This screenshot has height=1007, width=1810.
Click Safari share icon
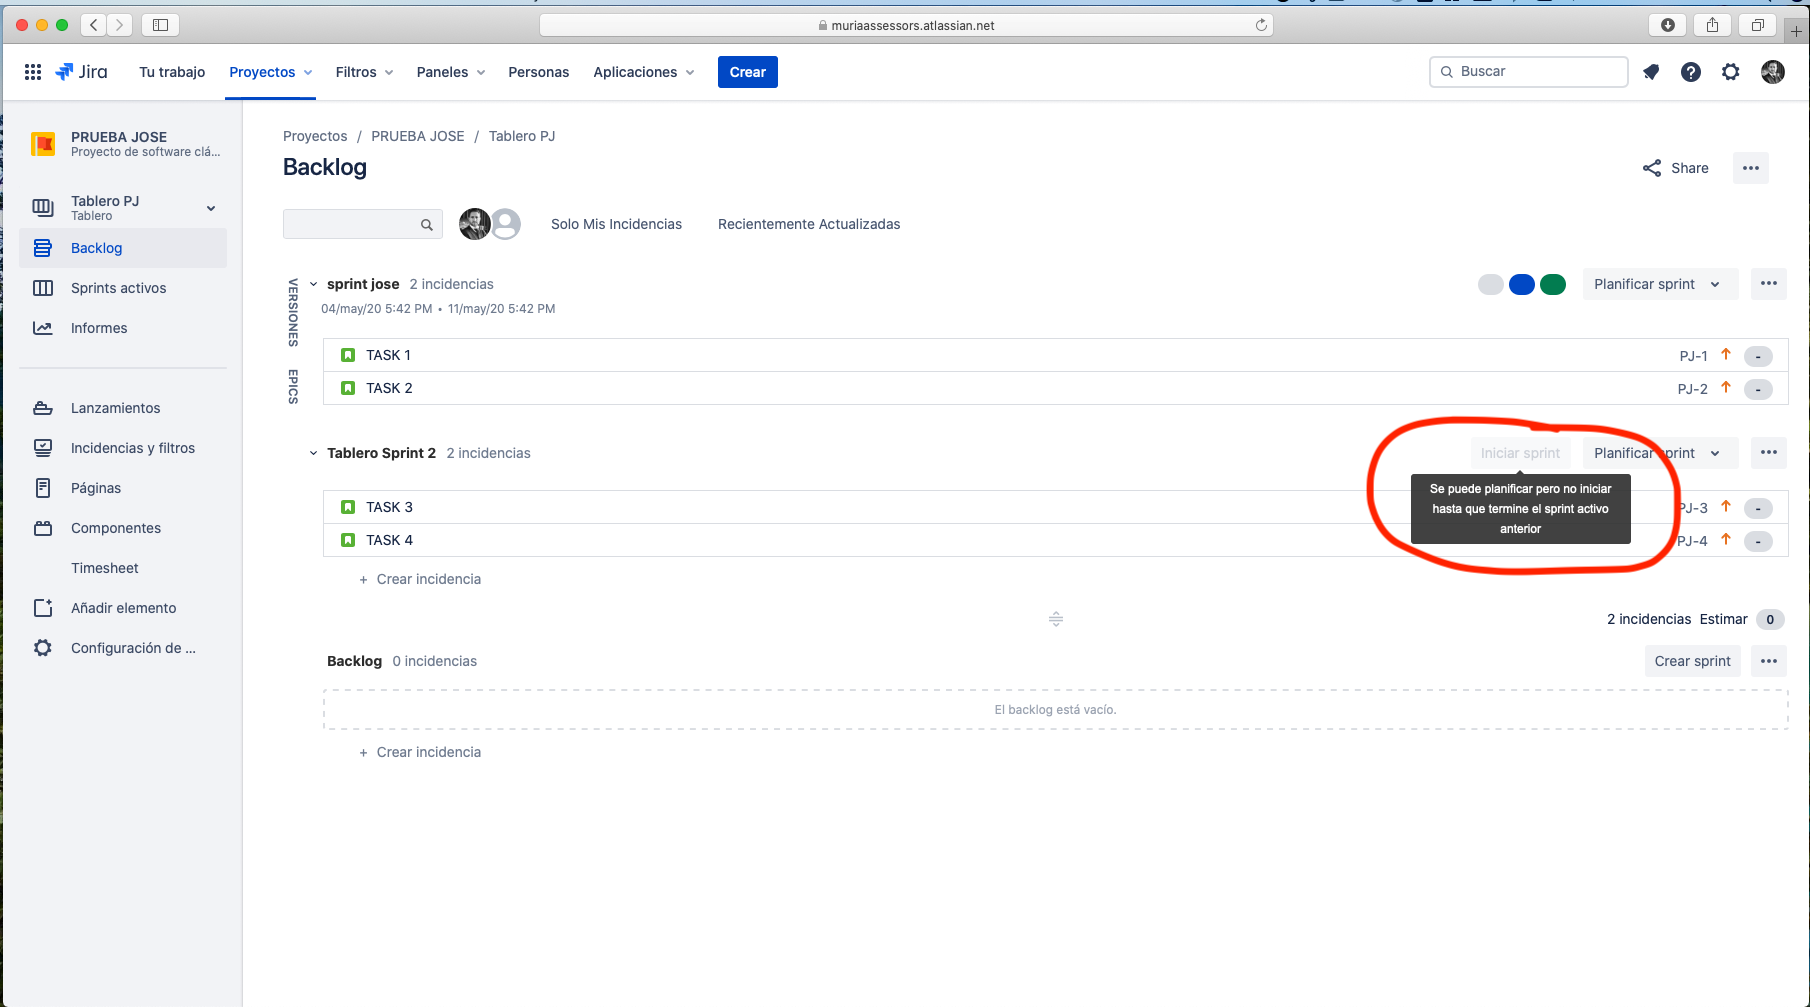pyautogui.click(x=1713, y=25)
